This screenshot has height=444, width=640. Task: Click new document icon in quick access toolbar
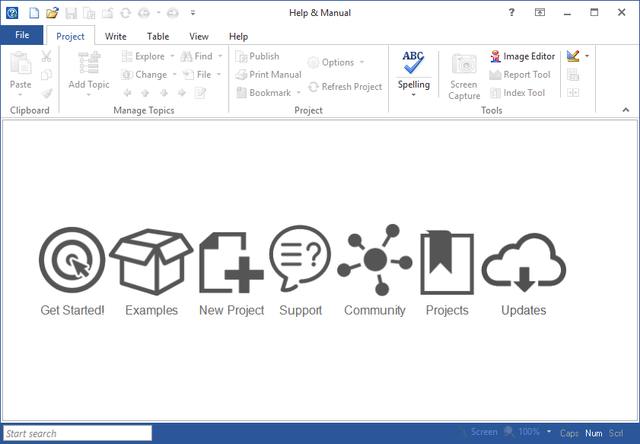coord(33,12)
